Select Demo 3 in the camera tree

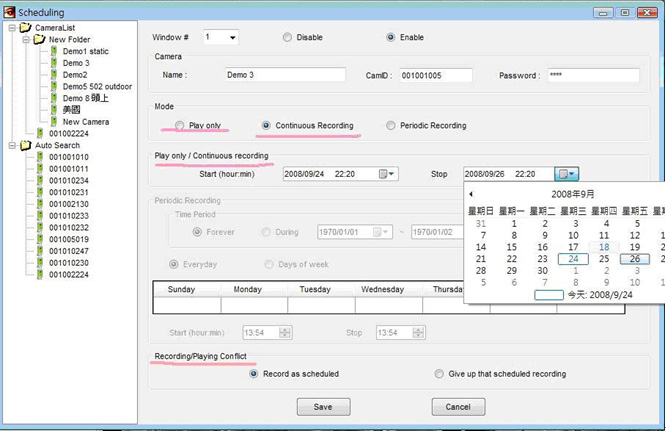click(x=76, y=63)
